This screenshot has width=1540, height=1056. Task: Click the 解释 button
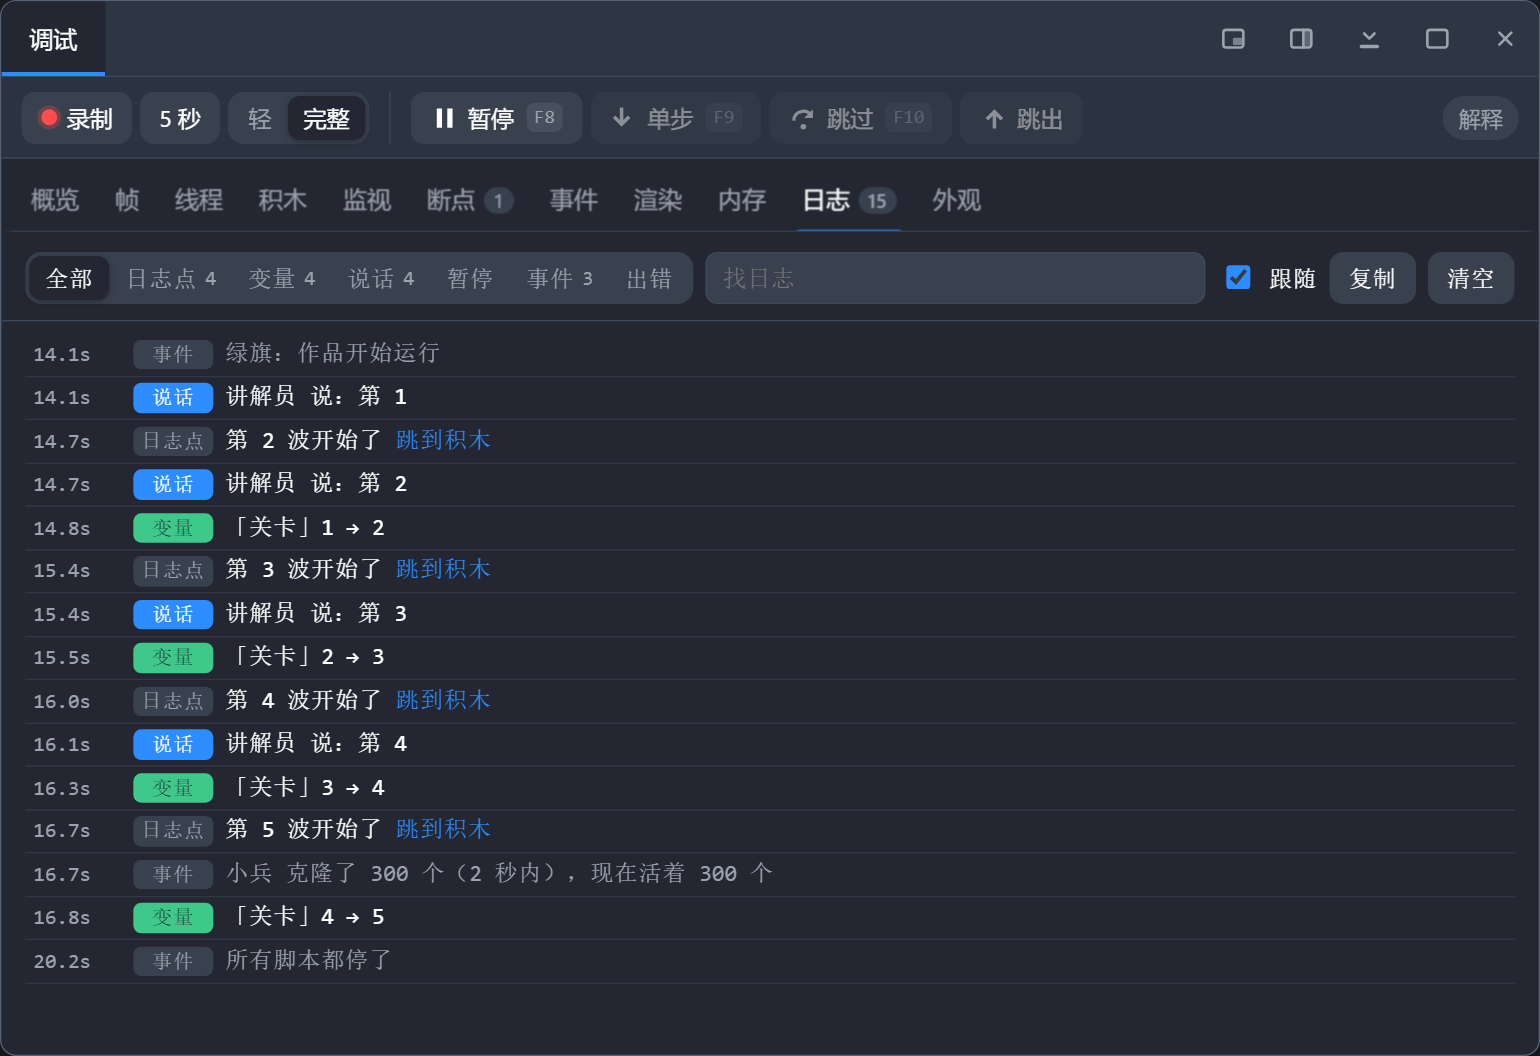pyautogui.click(x=1480, y=119)
